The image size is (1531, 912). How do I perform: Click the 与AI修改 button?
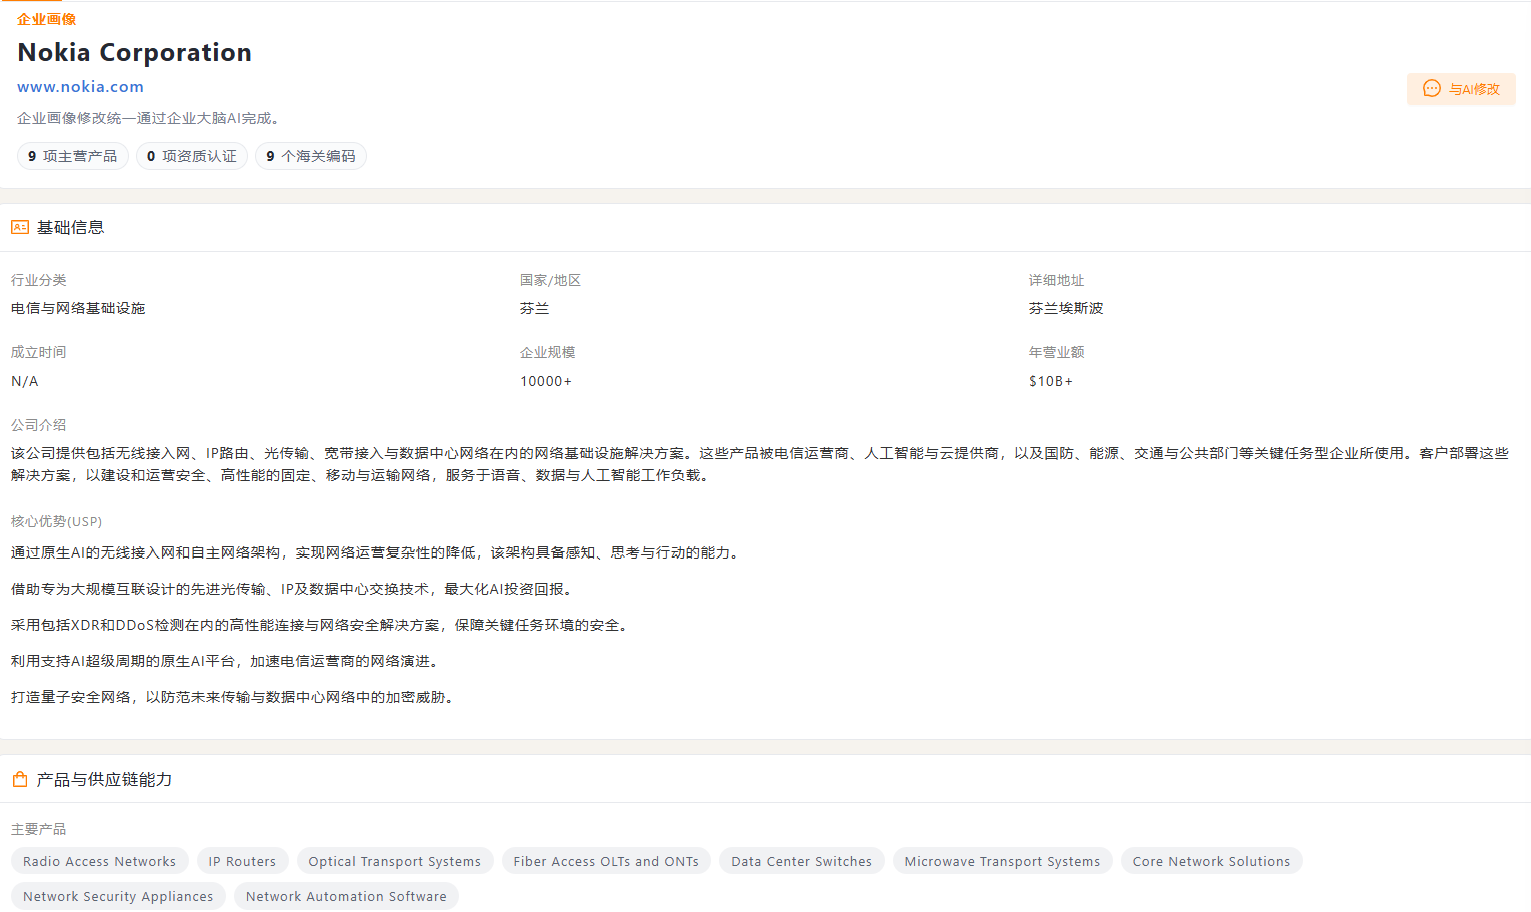[x=1461, y=89]
